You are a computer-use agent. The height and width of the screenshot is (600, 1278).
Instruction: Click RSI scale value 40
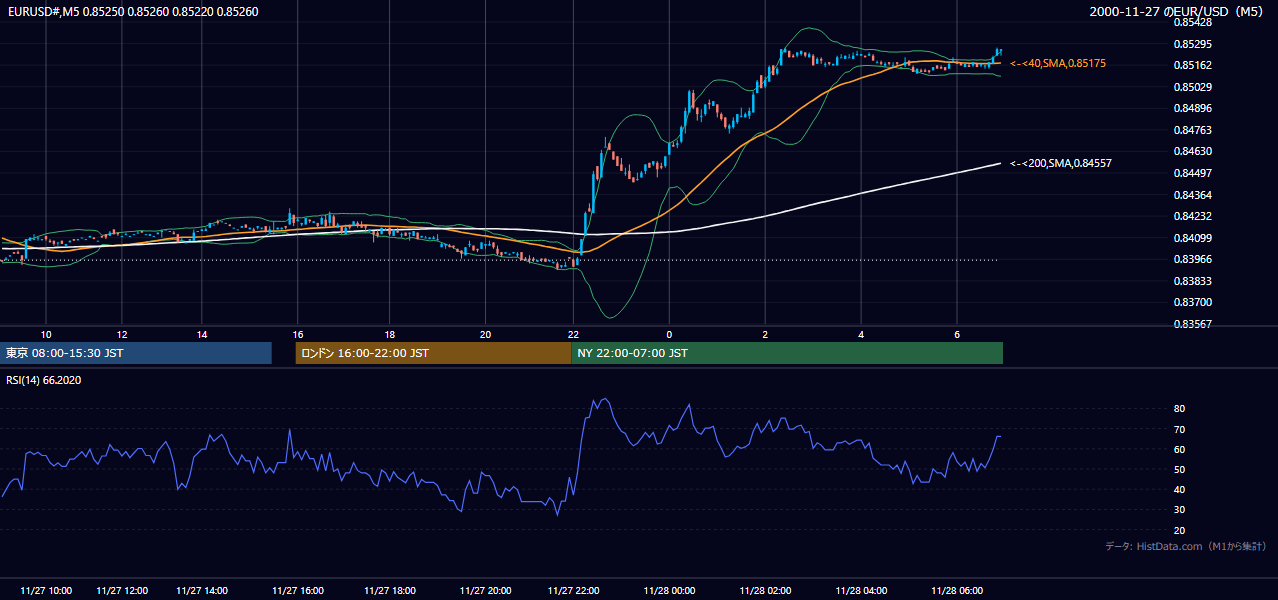click(x=1180, y=489)
